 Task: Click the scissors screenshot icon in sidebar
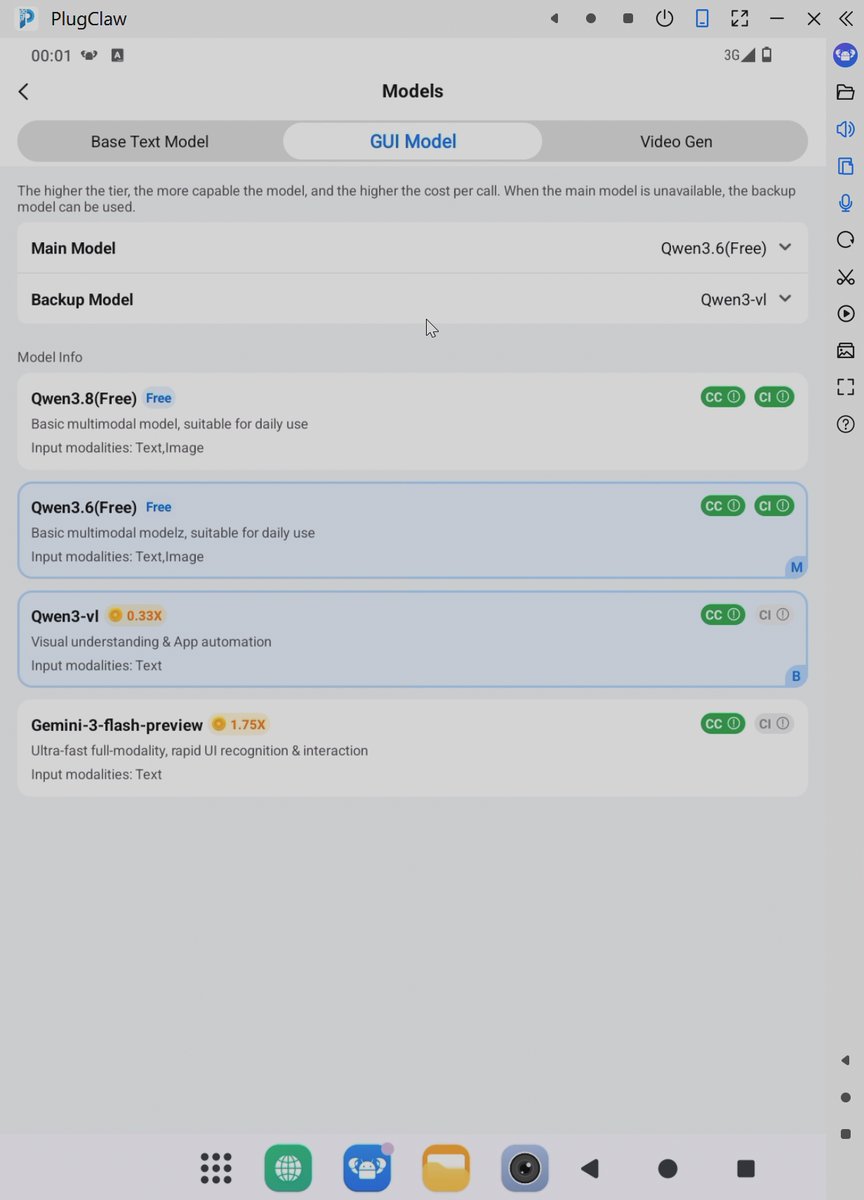click(845, 277)
